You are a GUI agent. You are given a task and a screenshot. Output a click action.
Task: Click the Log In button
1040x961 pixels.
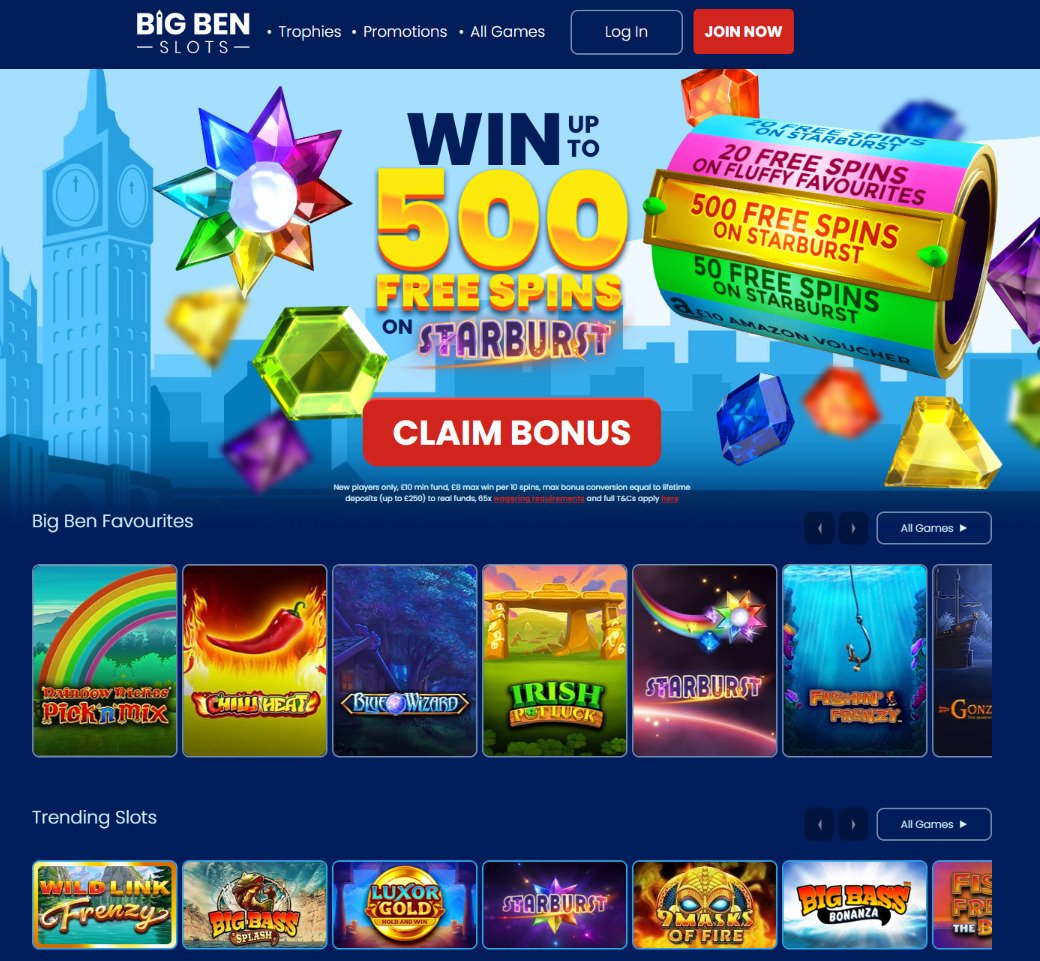(626, 32)
